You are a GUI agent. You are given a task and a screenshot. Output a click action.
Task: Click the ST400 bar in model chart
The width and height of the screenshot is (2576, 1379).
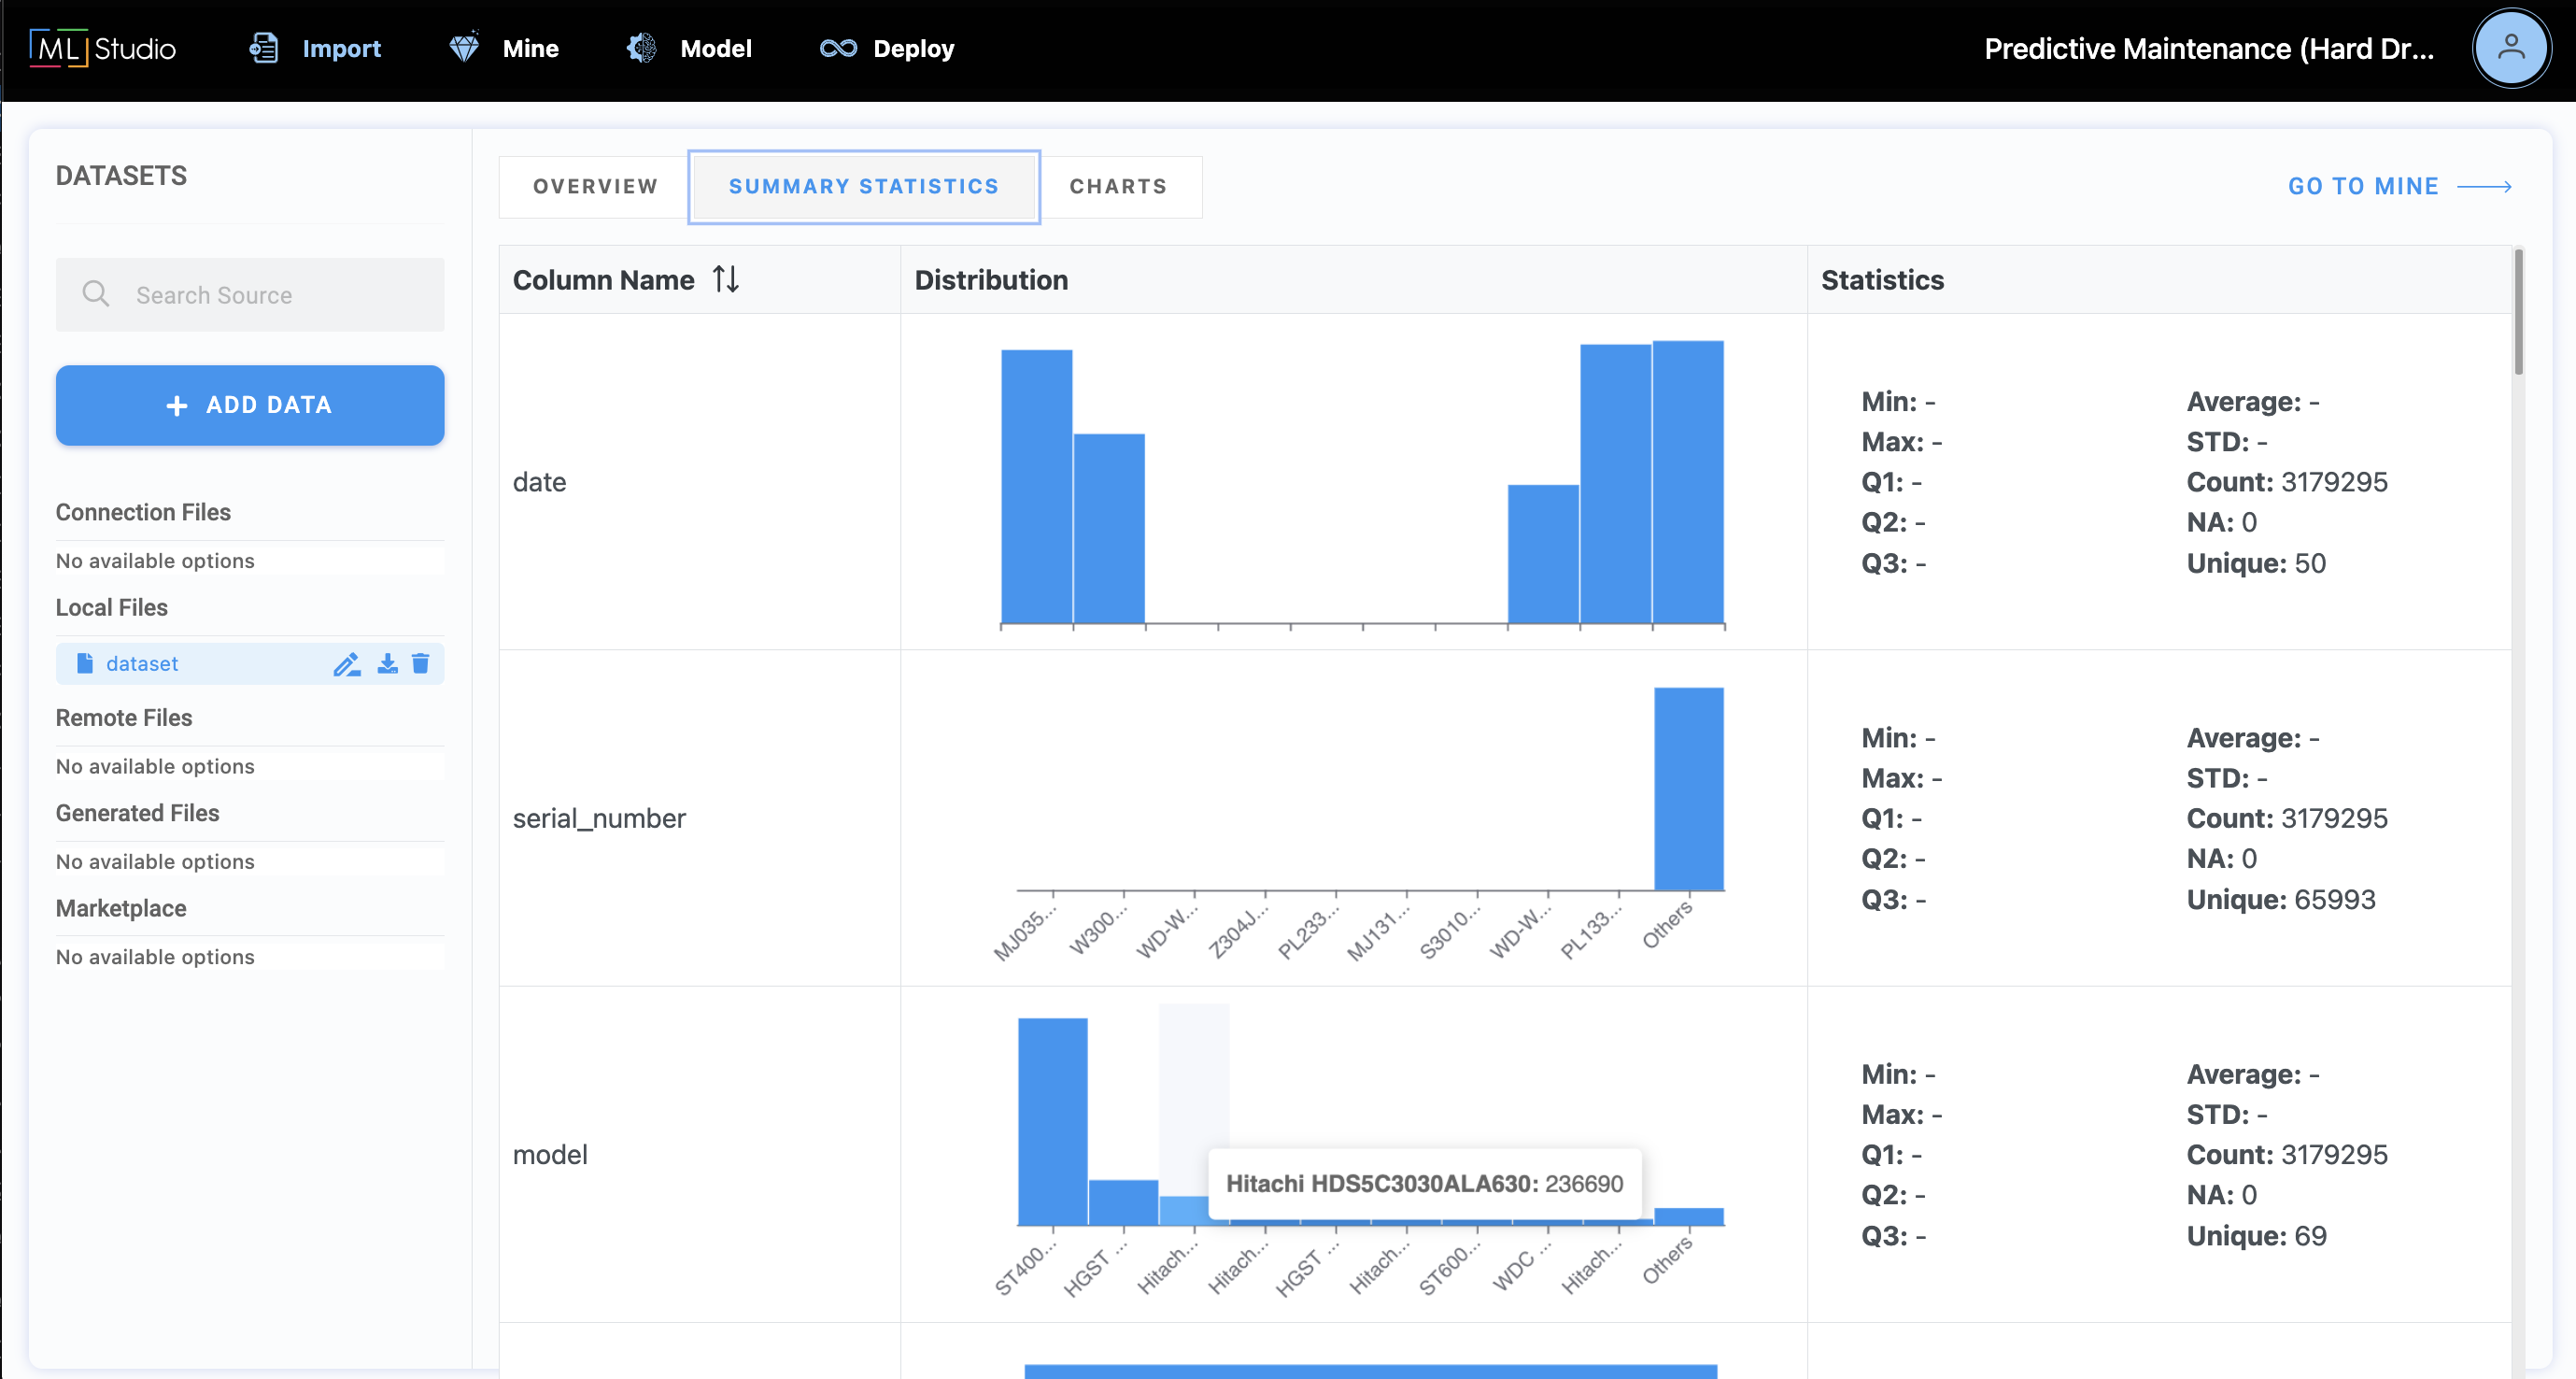click(1052, 1120)
